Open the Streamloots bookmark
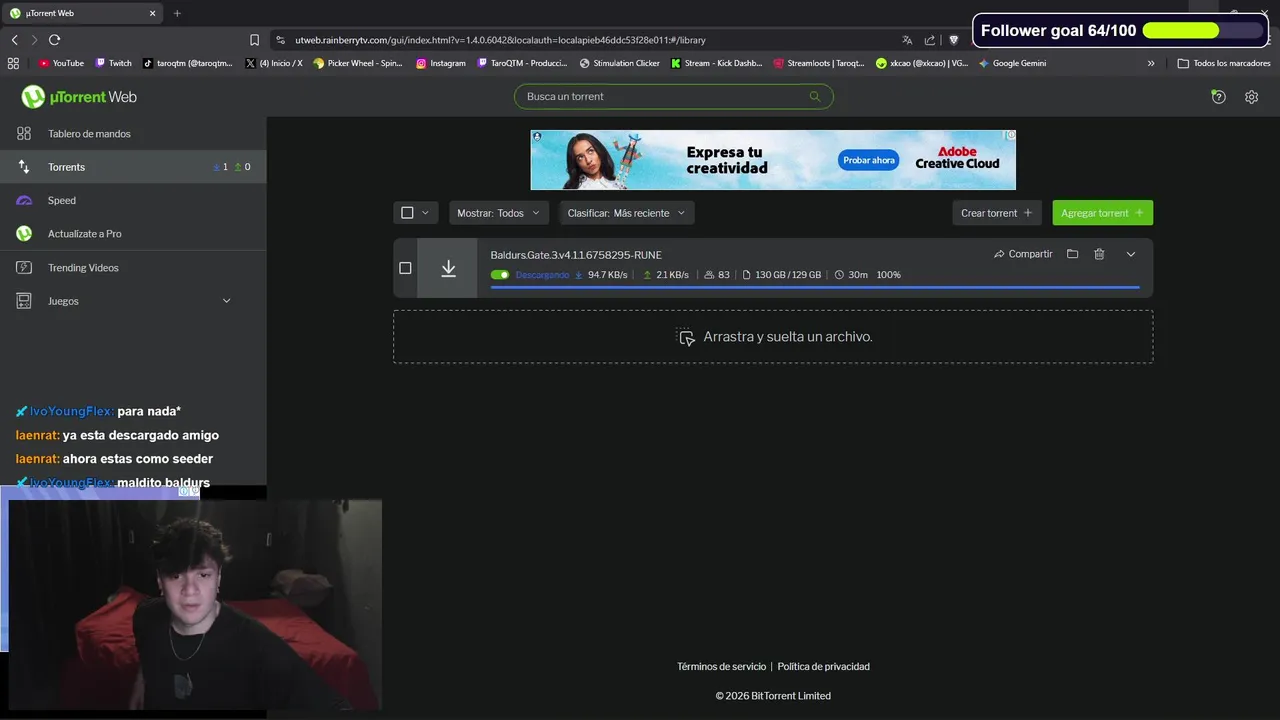The height and width of the screenshot is (720, 1280). pos(819,63)
